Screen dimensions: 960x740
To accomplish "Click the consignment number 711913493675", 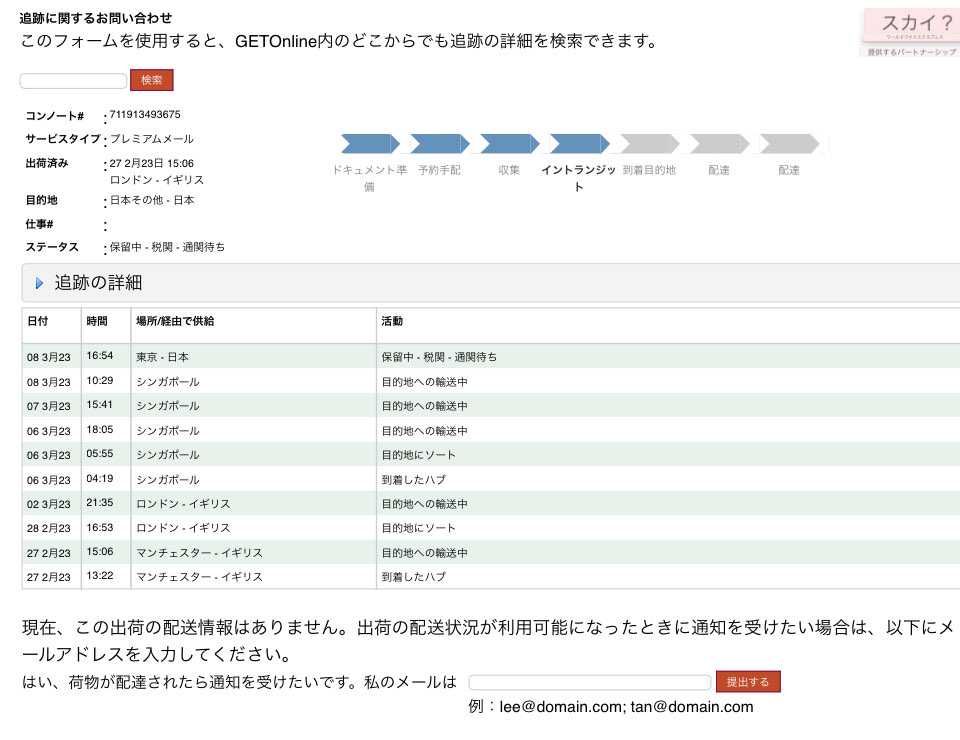I will [x=145, y=115].
